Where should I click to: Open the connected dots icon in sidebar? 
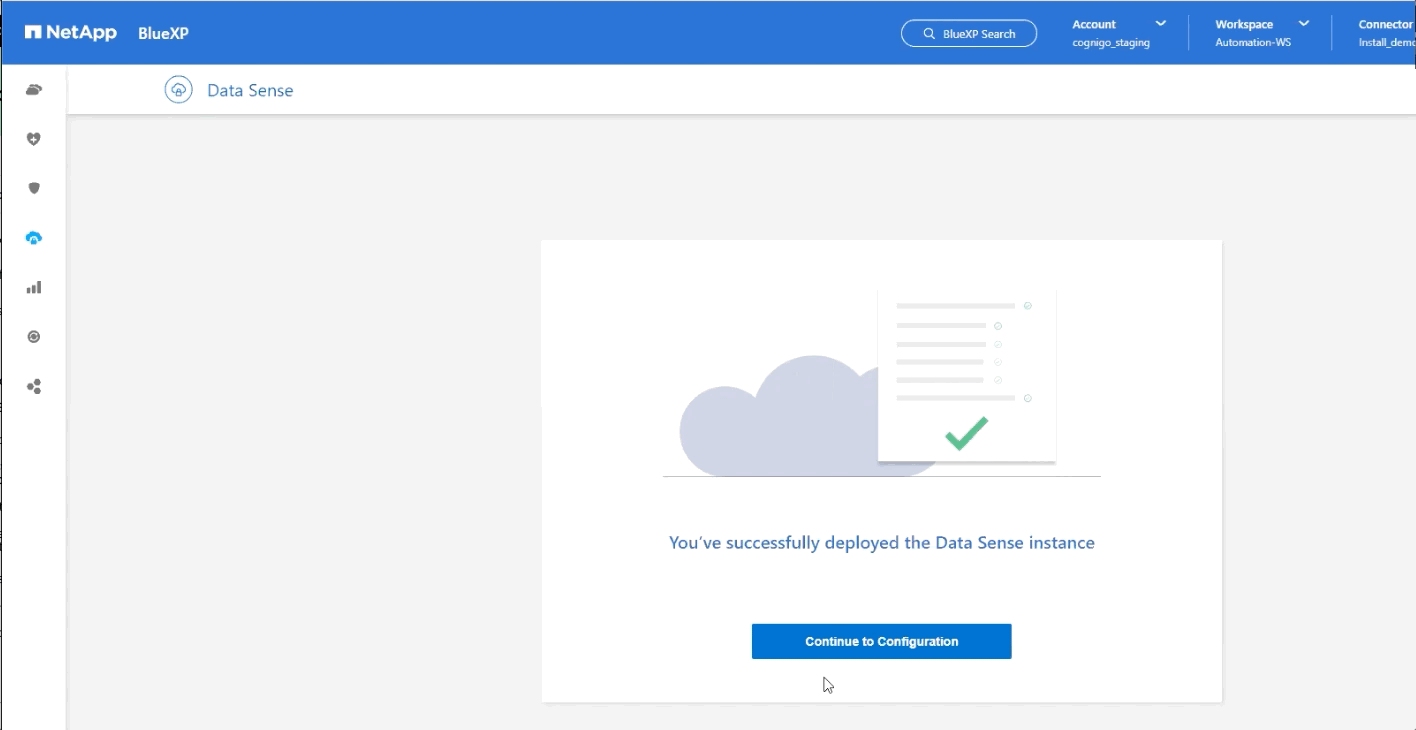tap(34, 387)
